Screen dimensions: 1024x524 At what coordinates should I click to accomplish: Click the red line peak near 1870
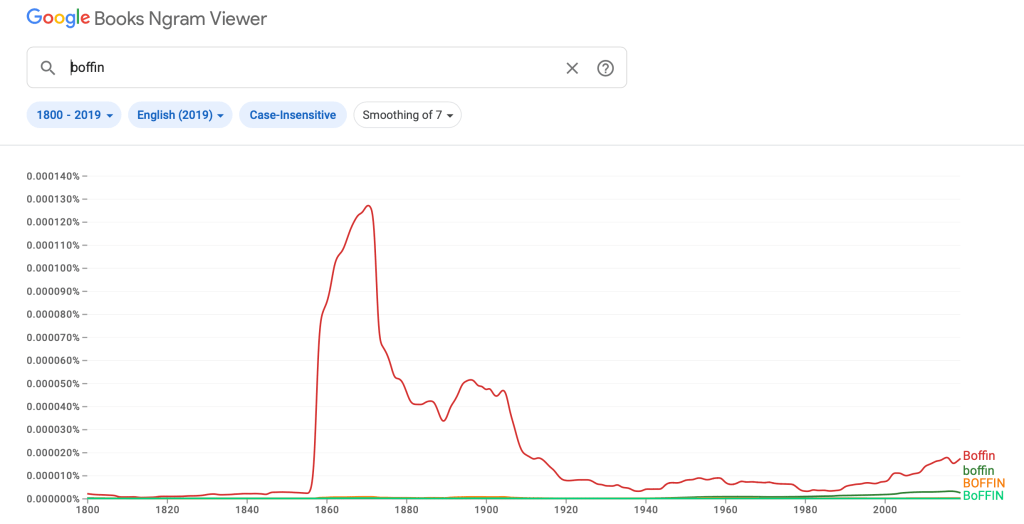coord(369,206)
